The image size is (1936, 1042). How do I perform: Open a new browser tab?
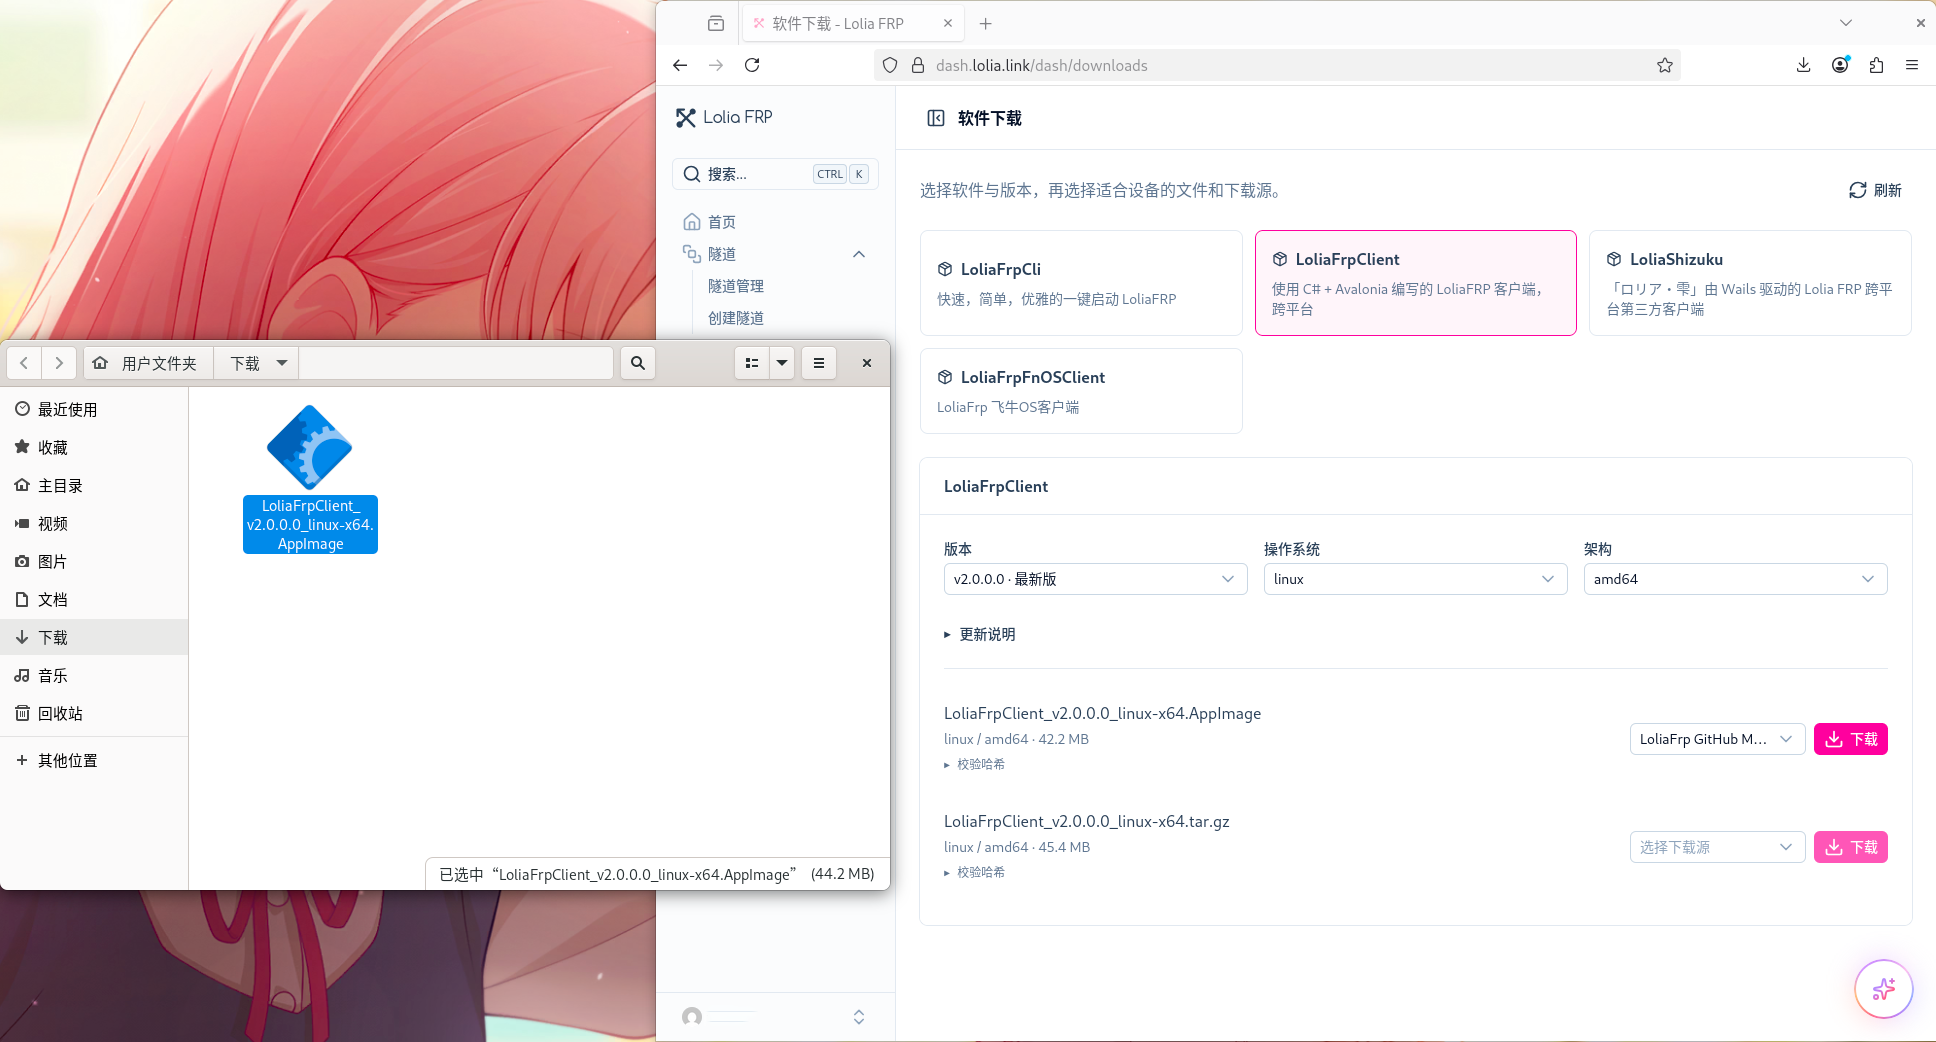pos(986,23)
